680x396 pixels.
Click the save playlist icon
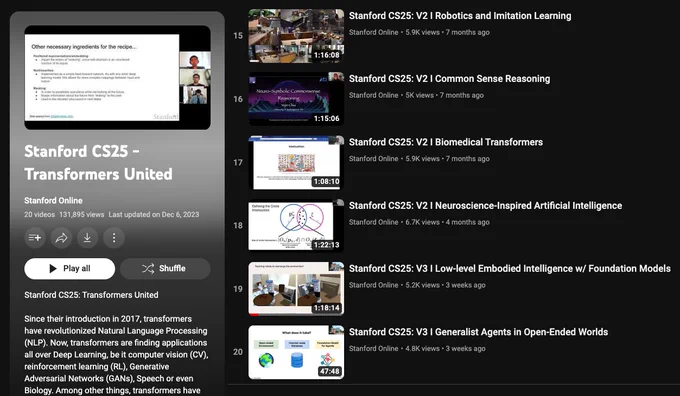tap(35, 238)
